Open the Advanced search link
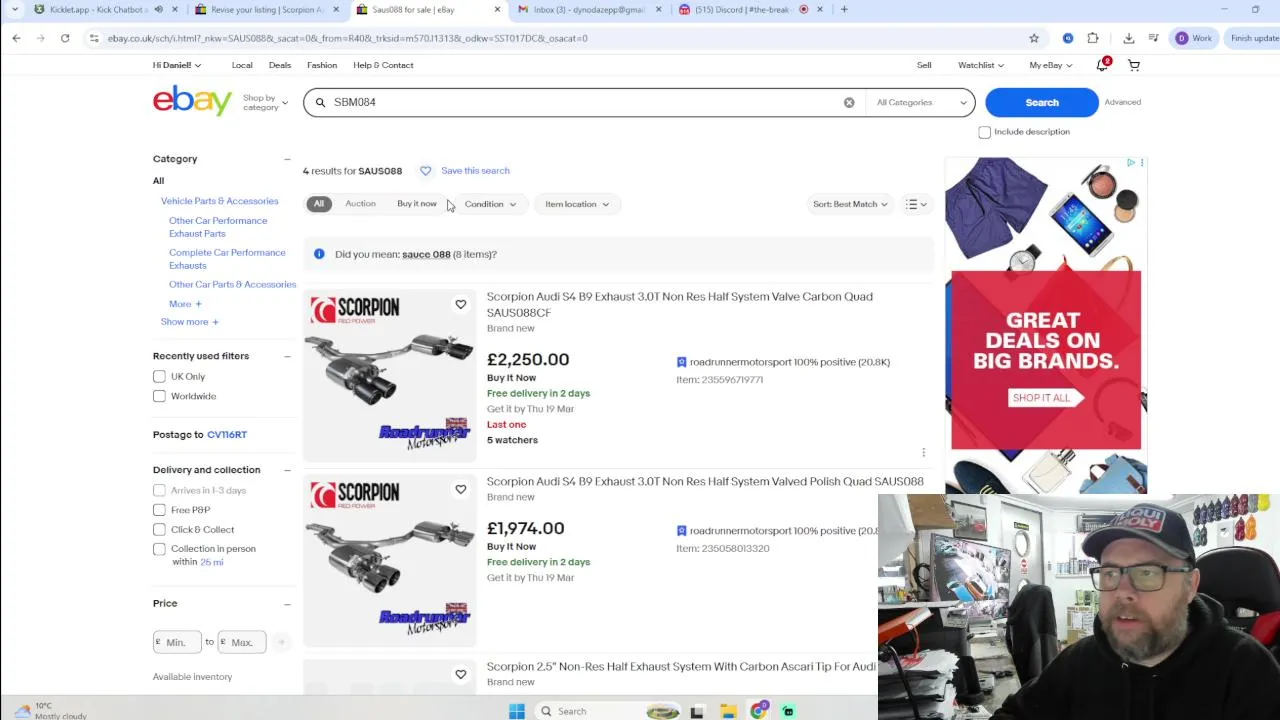Viewport: 1280px width, 720px height. [1122, 102]
